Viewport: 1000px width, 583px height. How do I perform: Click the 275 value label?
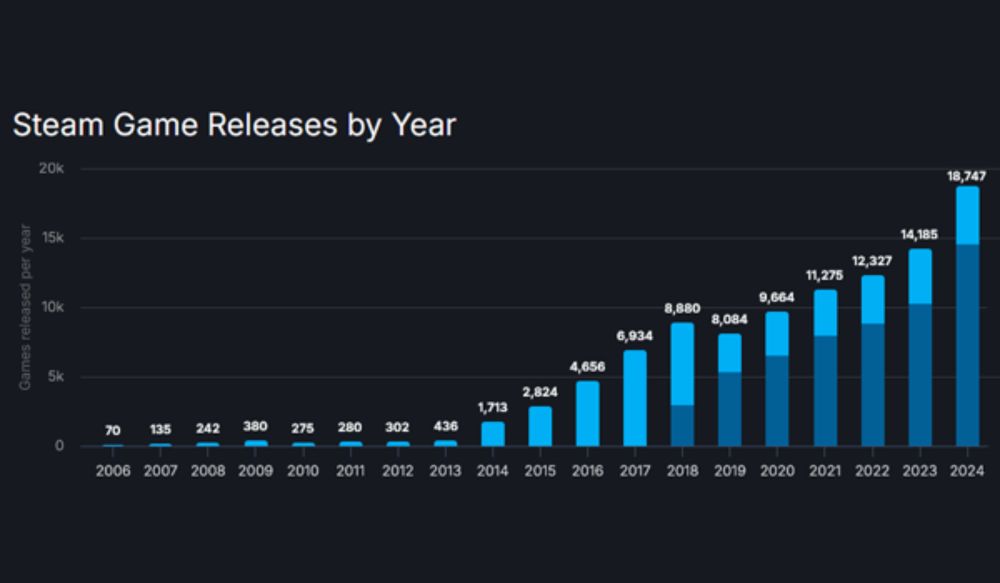pos(302,429)
